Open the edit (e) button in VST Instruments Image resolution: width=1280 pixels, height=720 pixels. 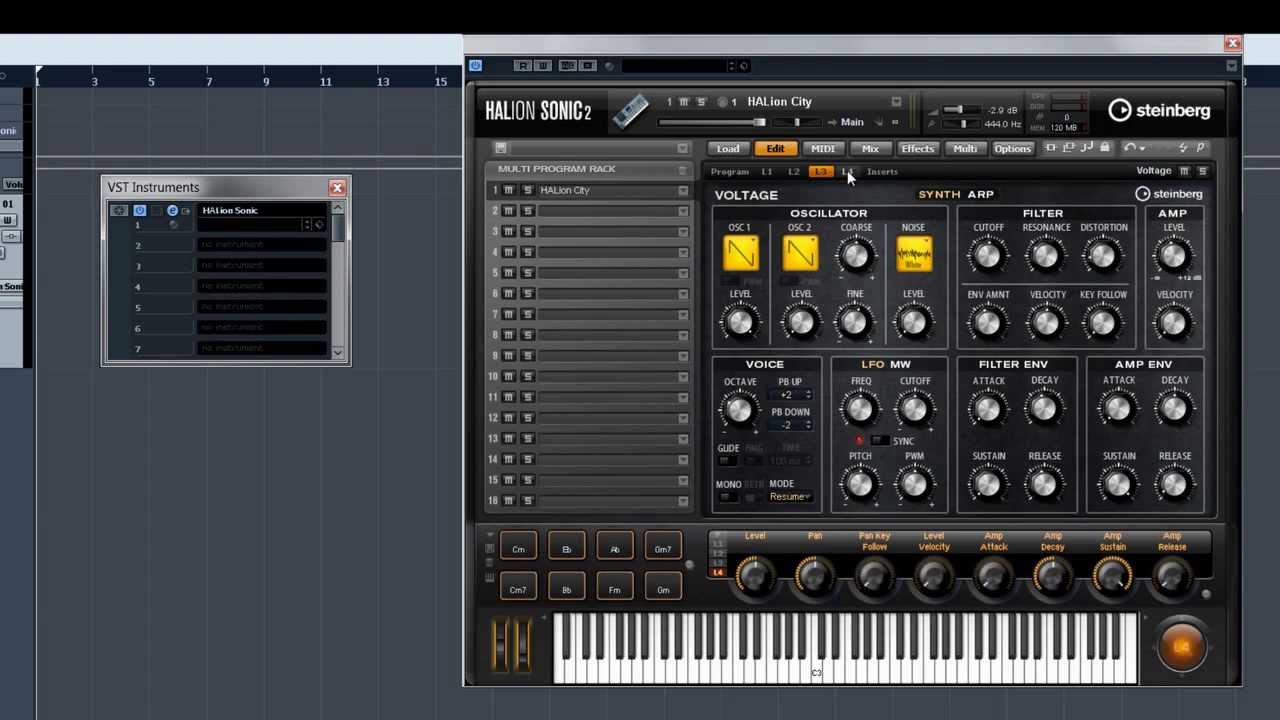(172, 210)
